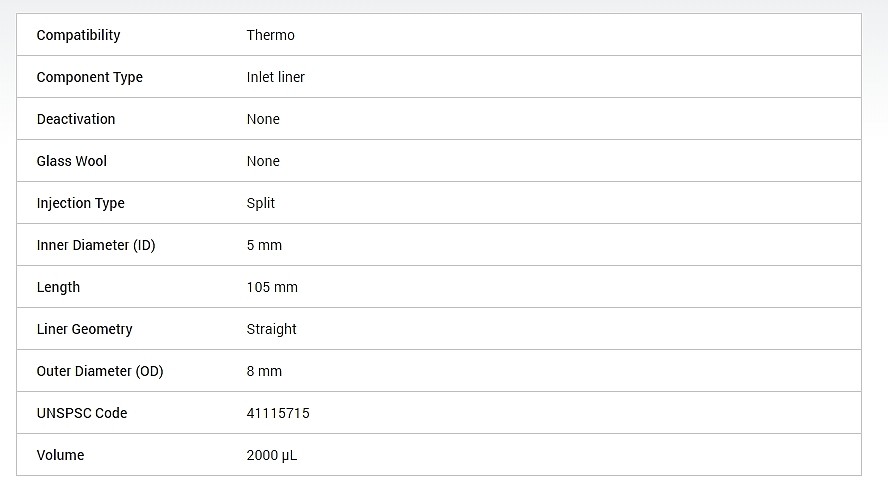Image resolution: width=888 pixels, height=499 pixels.
Task: Select the Split injection value
Action: point(261,203)
